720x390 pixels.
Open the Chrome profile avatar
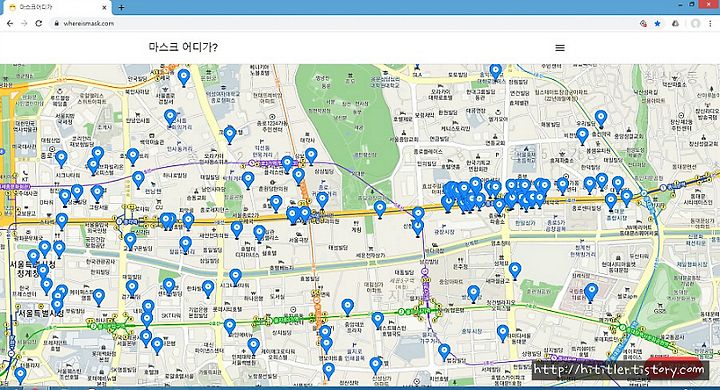tap(695, 23)
